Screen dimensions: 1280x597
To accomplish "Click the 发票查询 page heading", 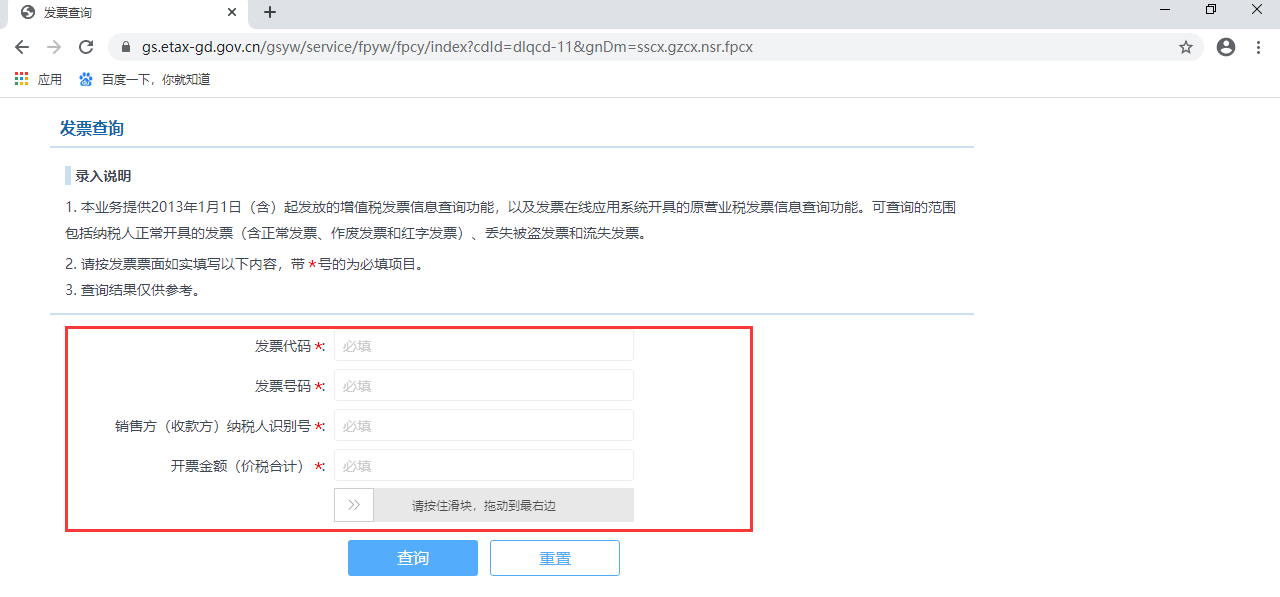I will click(92, 129).
